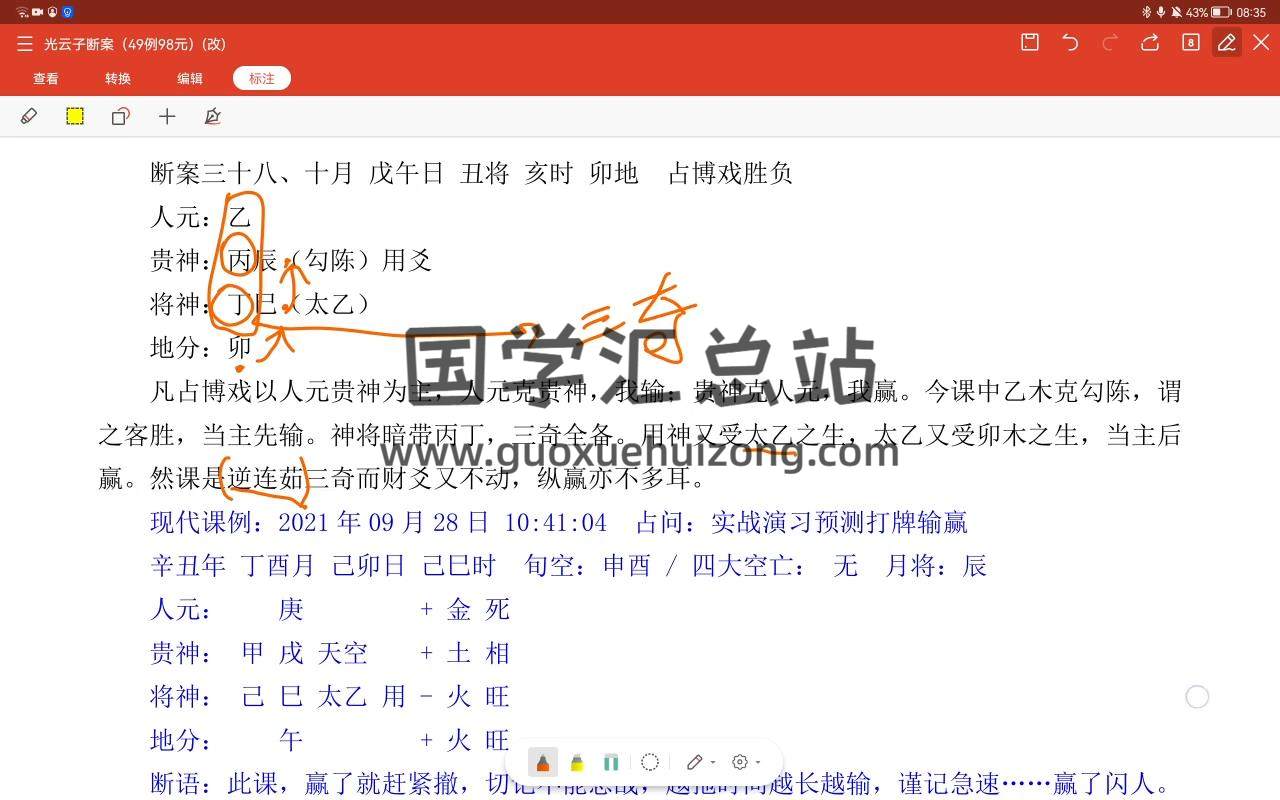Tap the battery indicator showing 43%
The width and height of the screenshot is (1280, 800).
(1209, 12)
